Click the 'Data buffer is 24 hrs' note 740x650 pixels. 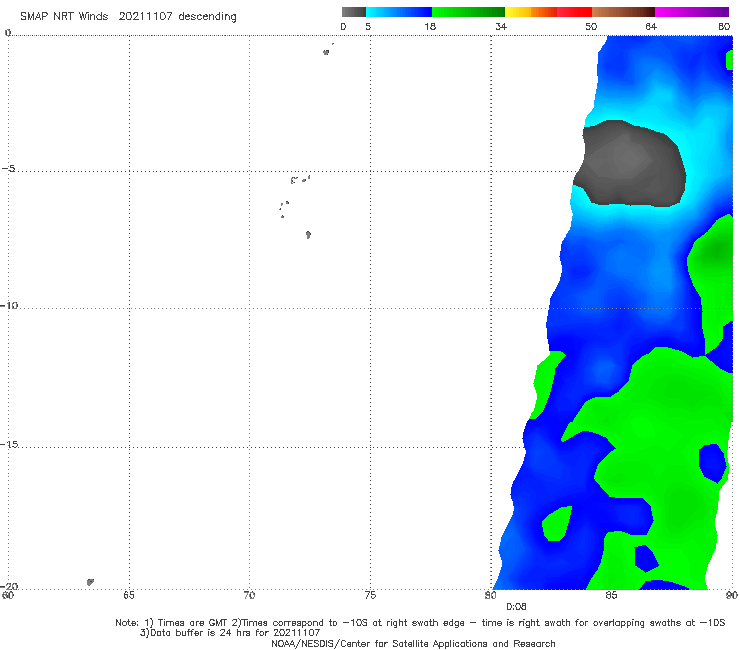[230, 633]
